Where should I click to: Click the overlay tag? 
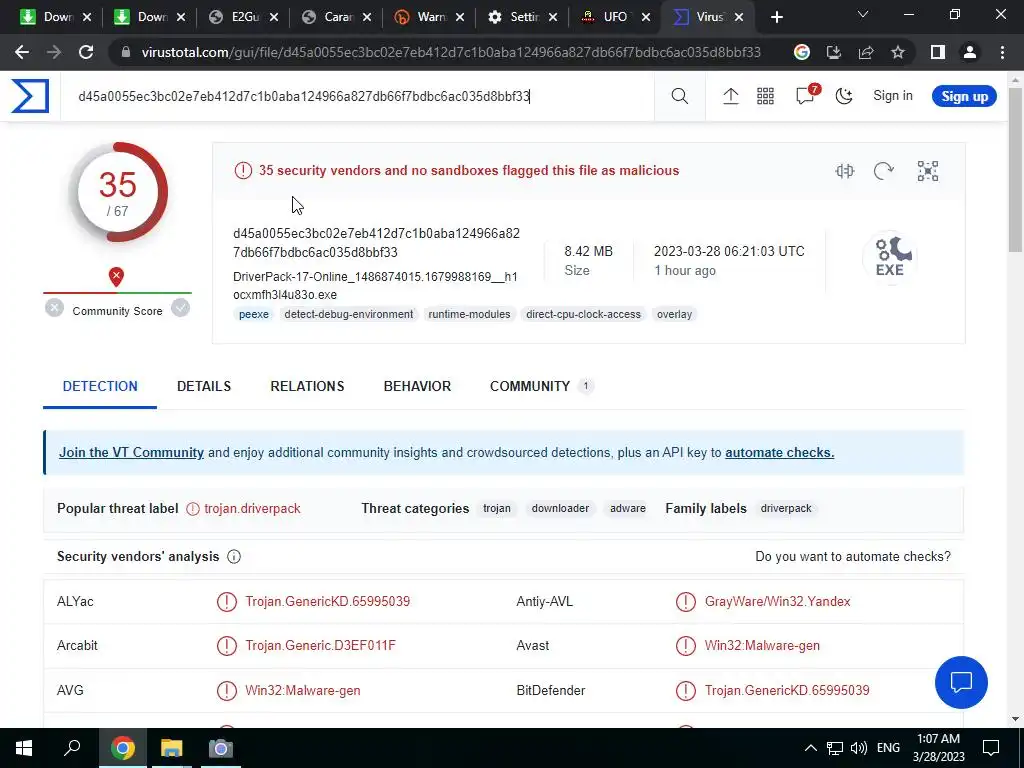[x=674, y=314]
